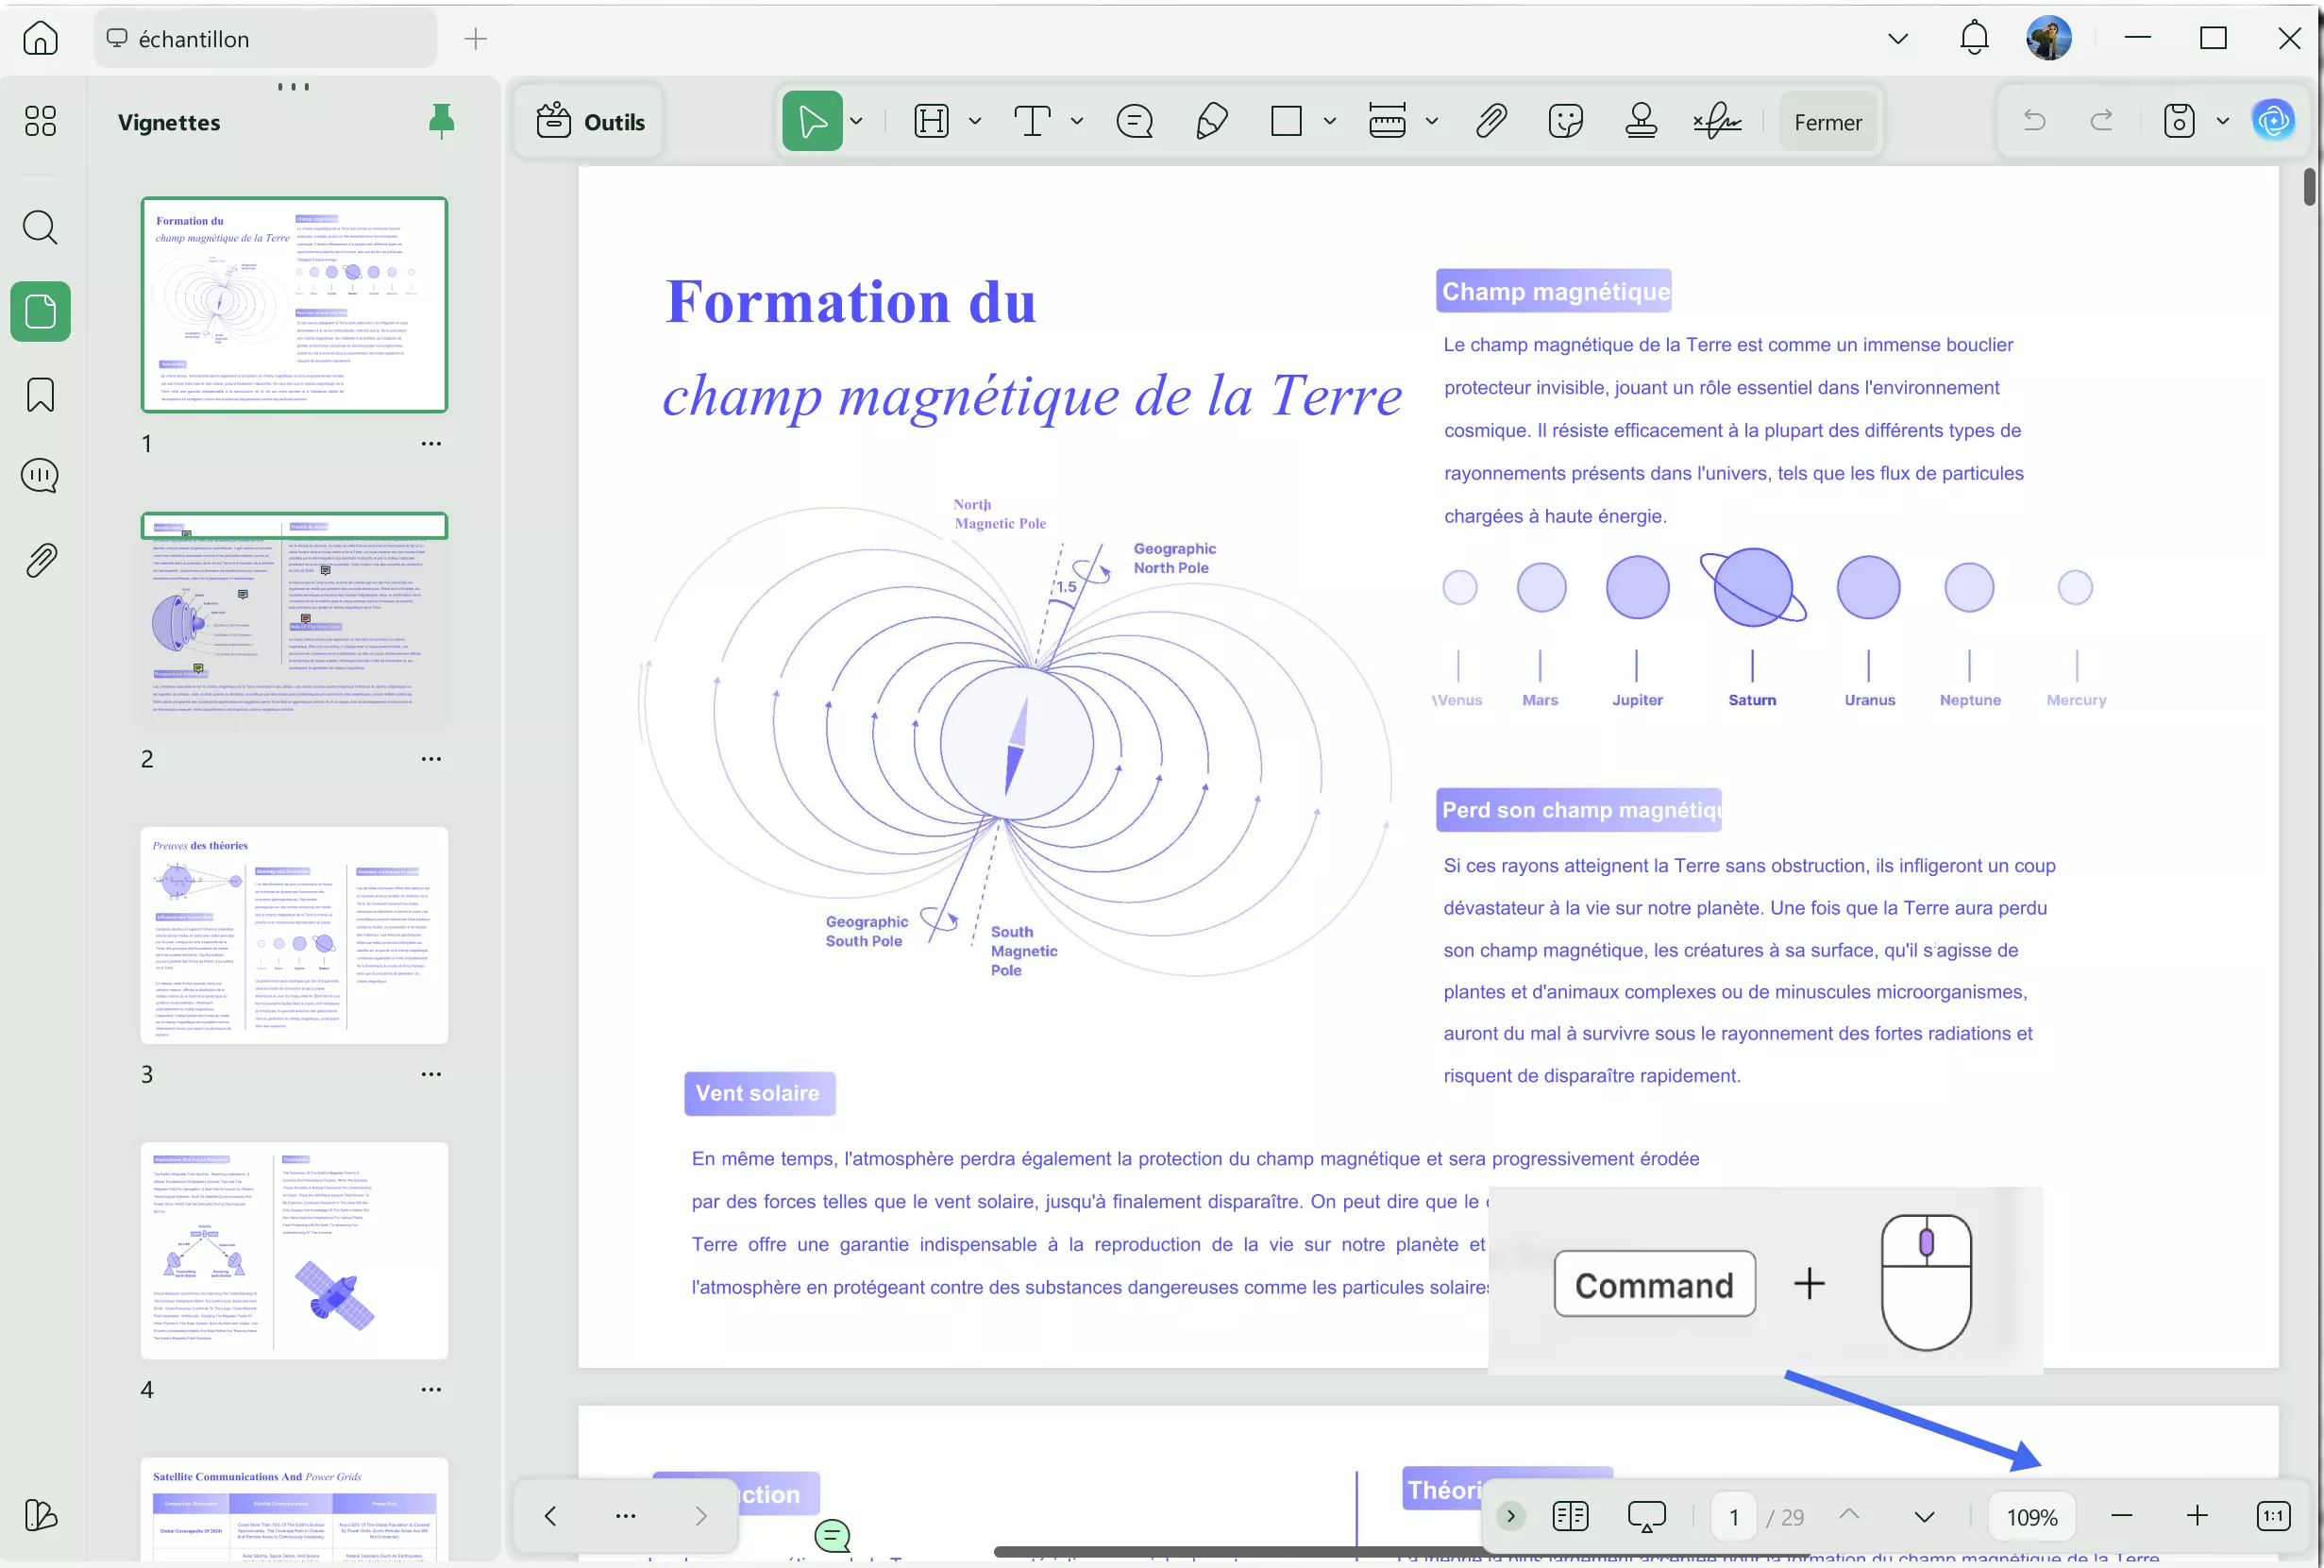Click the bottom-left sidebar edit icon

40,1515
